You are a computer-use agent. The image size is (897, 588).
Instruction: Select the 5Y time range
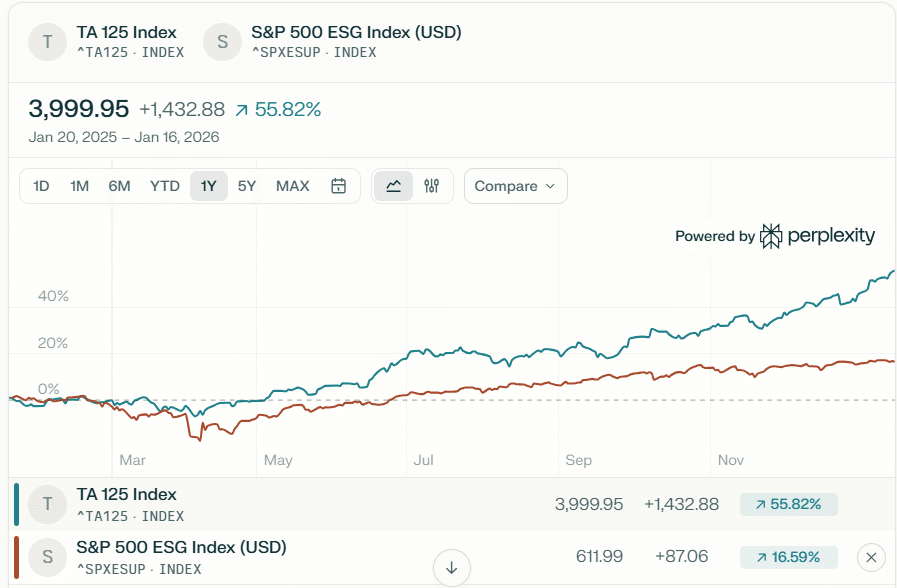247,186
